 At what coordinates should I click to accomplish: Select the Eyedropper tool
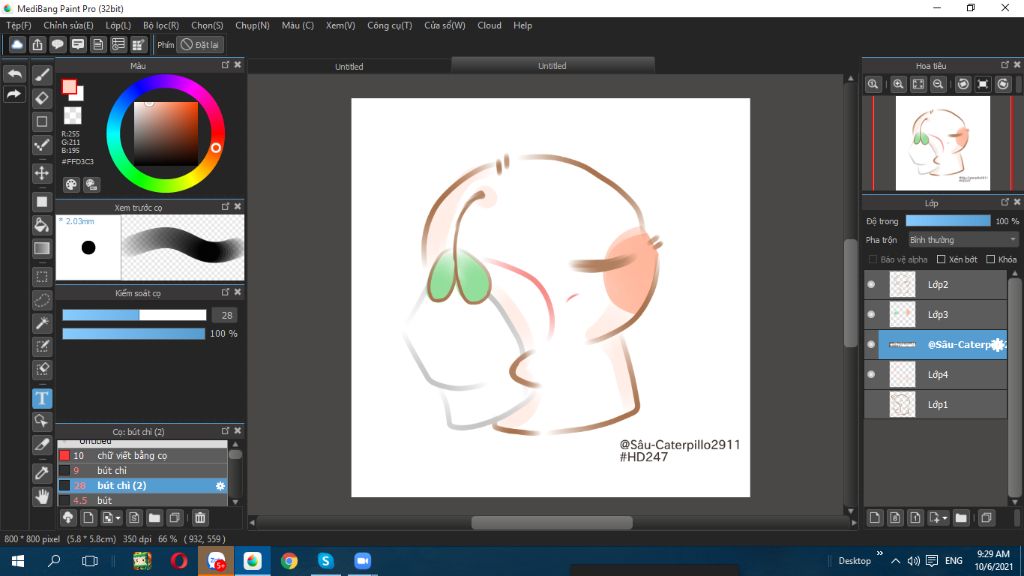[x=42, y=473]
